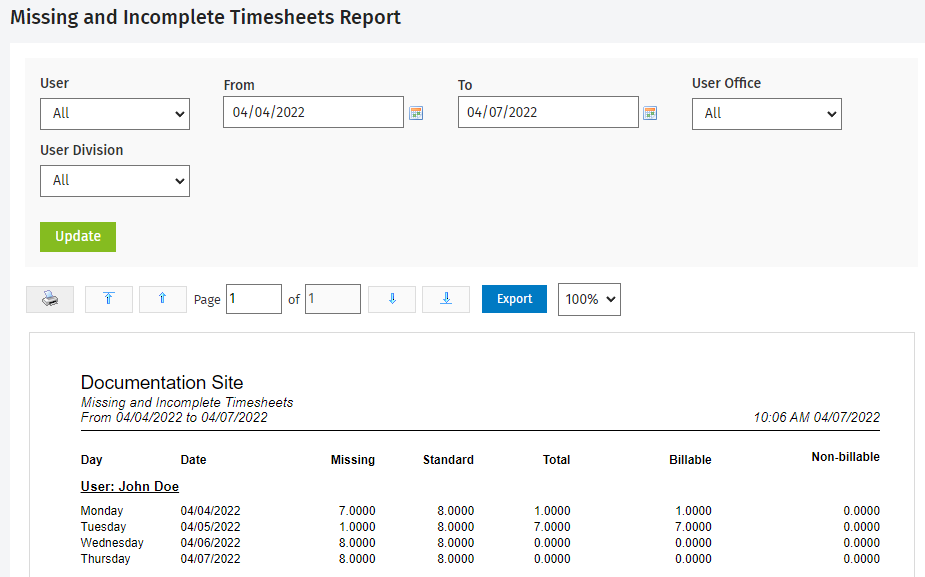Click the next page arrow icon

[391, 299]
